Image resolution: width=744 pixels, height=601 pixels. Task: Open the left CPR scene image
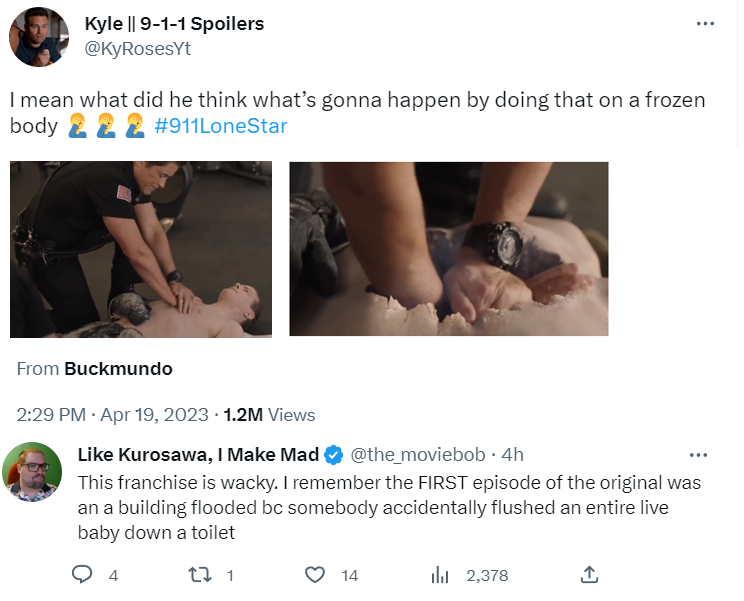pos(141,249)
